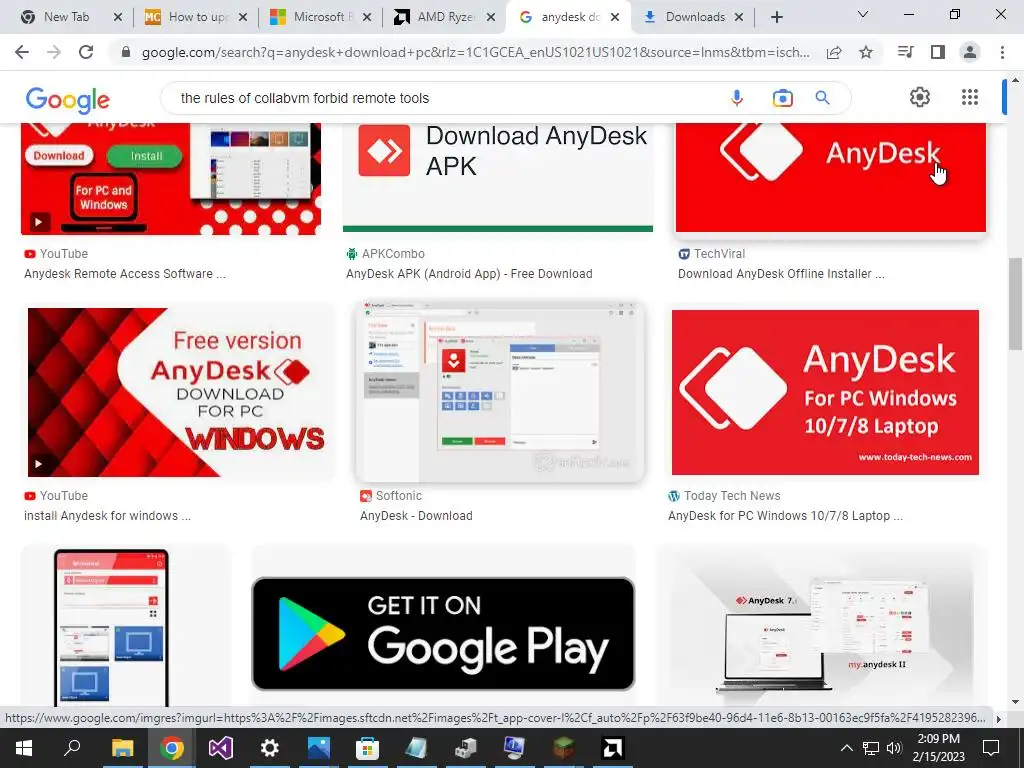1024x768 pixels.
Task: Open 'install Anydesk for windows ...' result
Action: (107, 515)
